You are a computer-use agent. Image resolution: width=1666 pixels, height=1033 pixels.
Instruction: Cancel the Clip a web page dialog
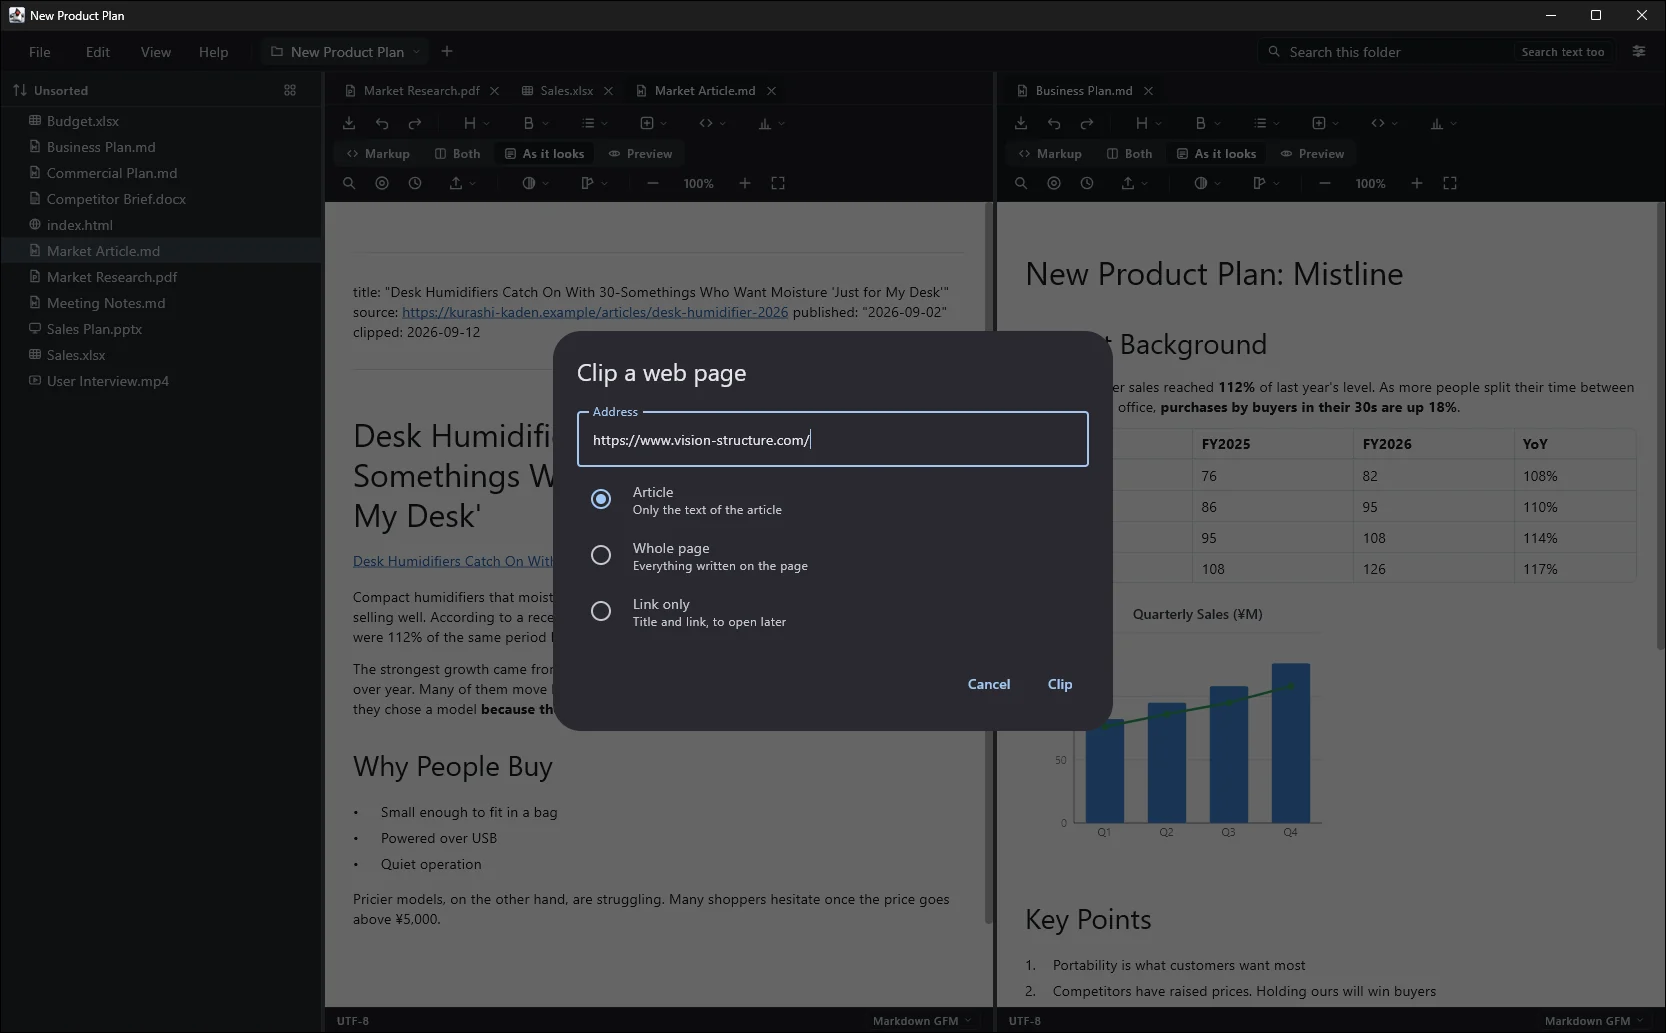click(x=989, y=684)
